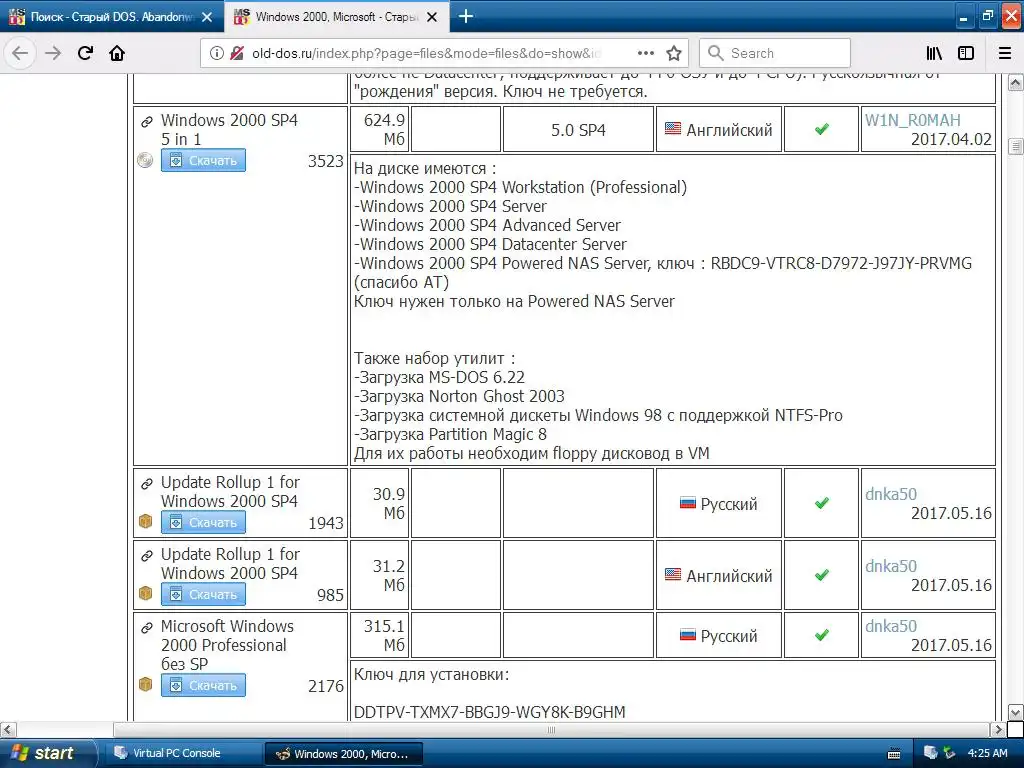Open dnka50 profile in 315.1 Мб row
Image resolution: width=1024 pixels, height=768 pixels.
point(891,626)
